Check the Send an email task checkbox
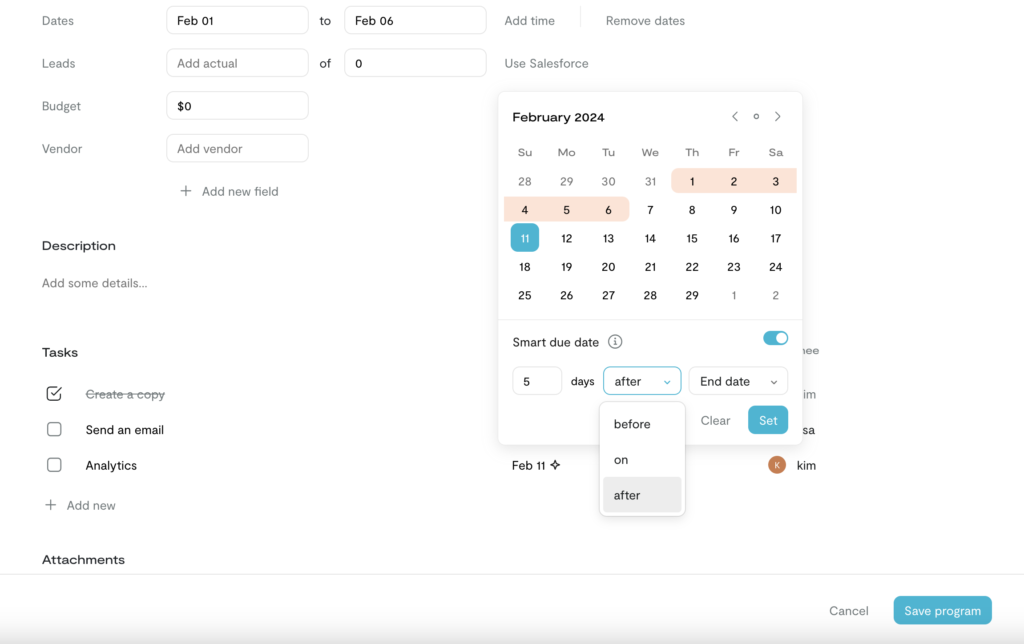The height and width of the screenshot is (644, 1024). [x=54, y=430]
